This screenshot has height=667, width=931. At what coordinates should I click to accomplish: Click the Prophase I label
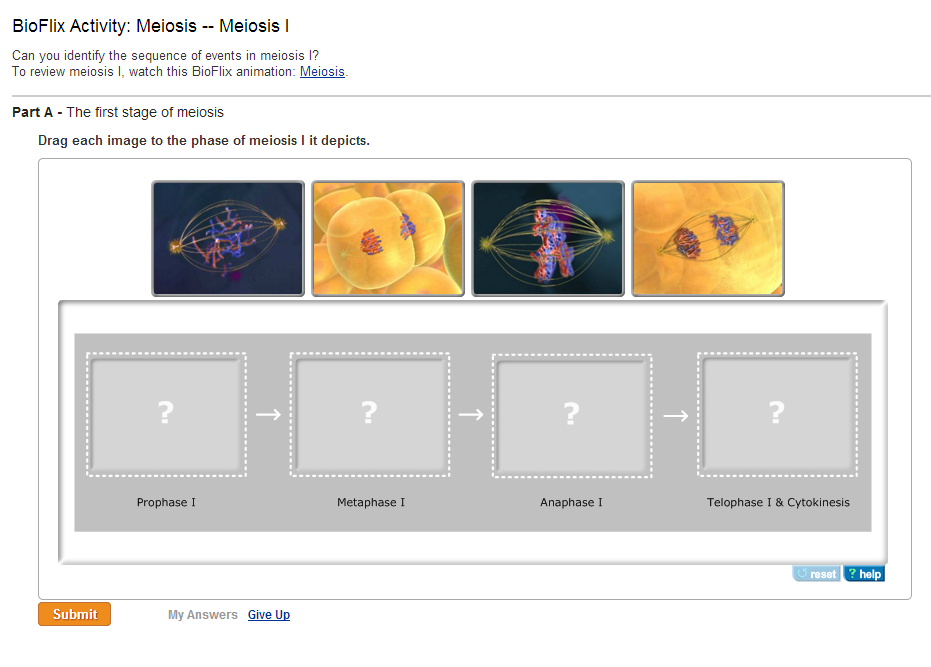(x=166, y=502)
